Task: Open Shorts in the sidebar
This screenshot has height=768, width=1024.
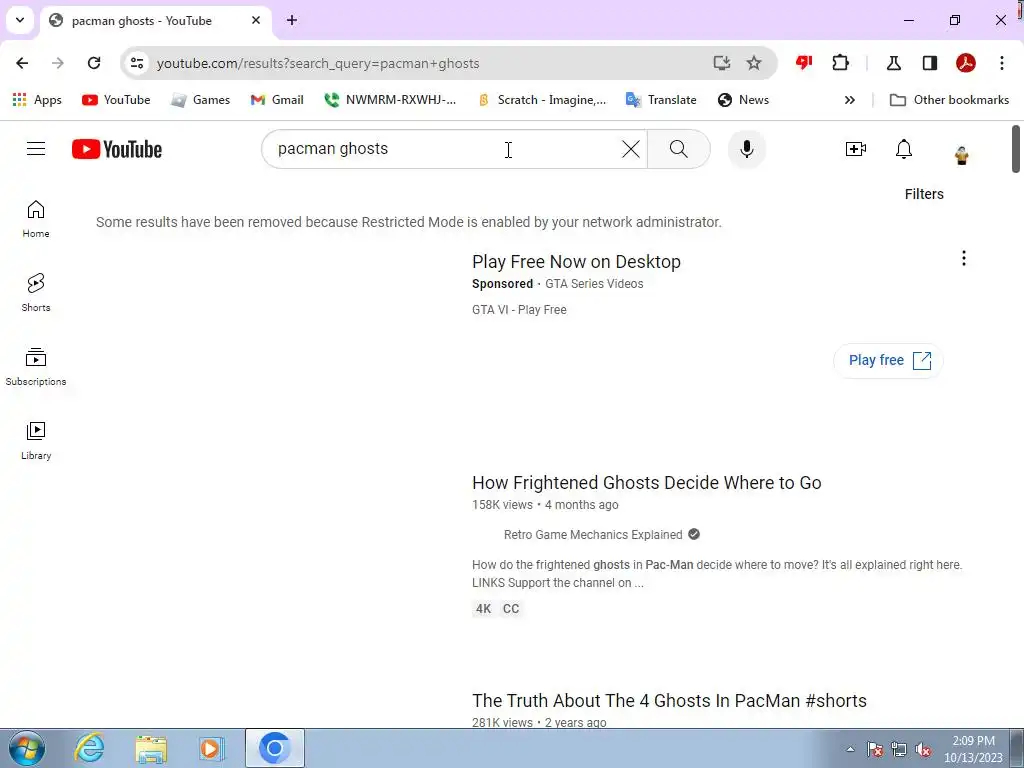Action: tap(36, 293)
